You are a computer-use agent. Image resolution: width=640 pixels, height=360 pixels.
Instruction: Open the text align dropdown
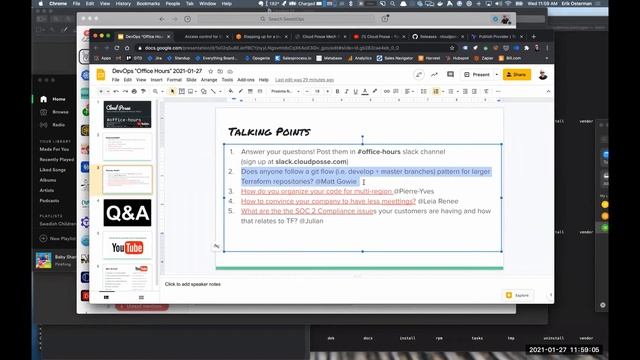pos(409,91)
